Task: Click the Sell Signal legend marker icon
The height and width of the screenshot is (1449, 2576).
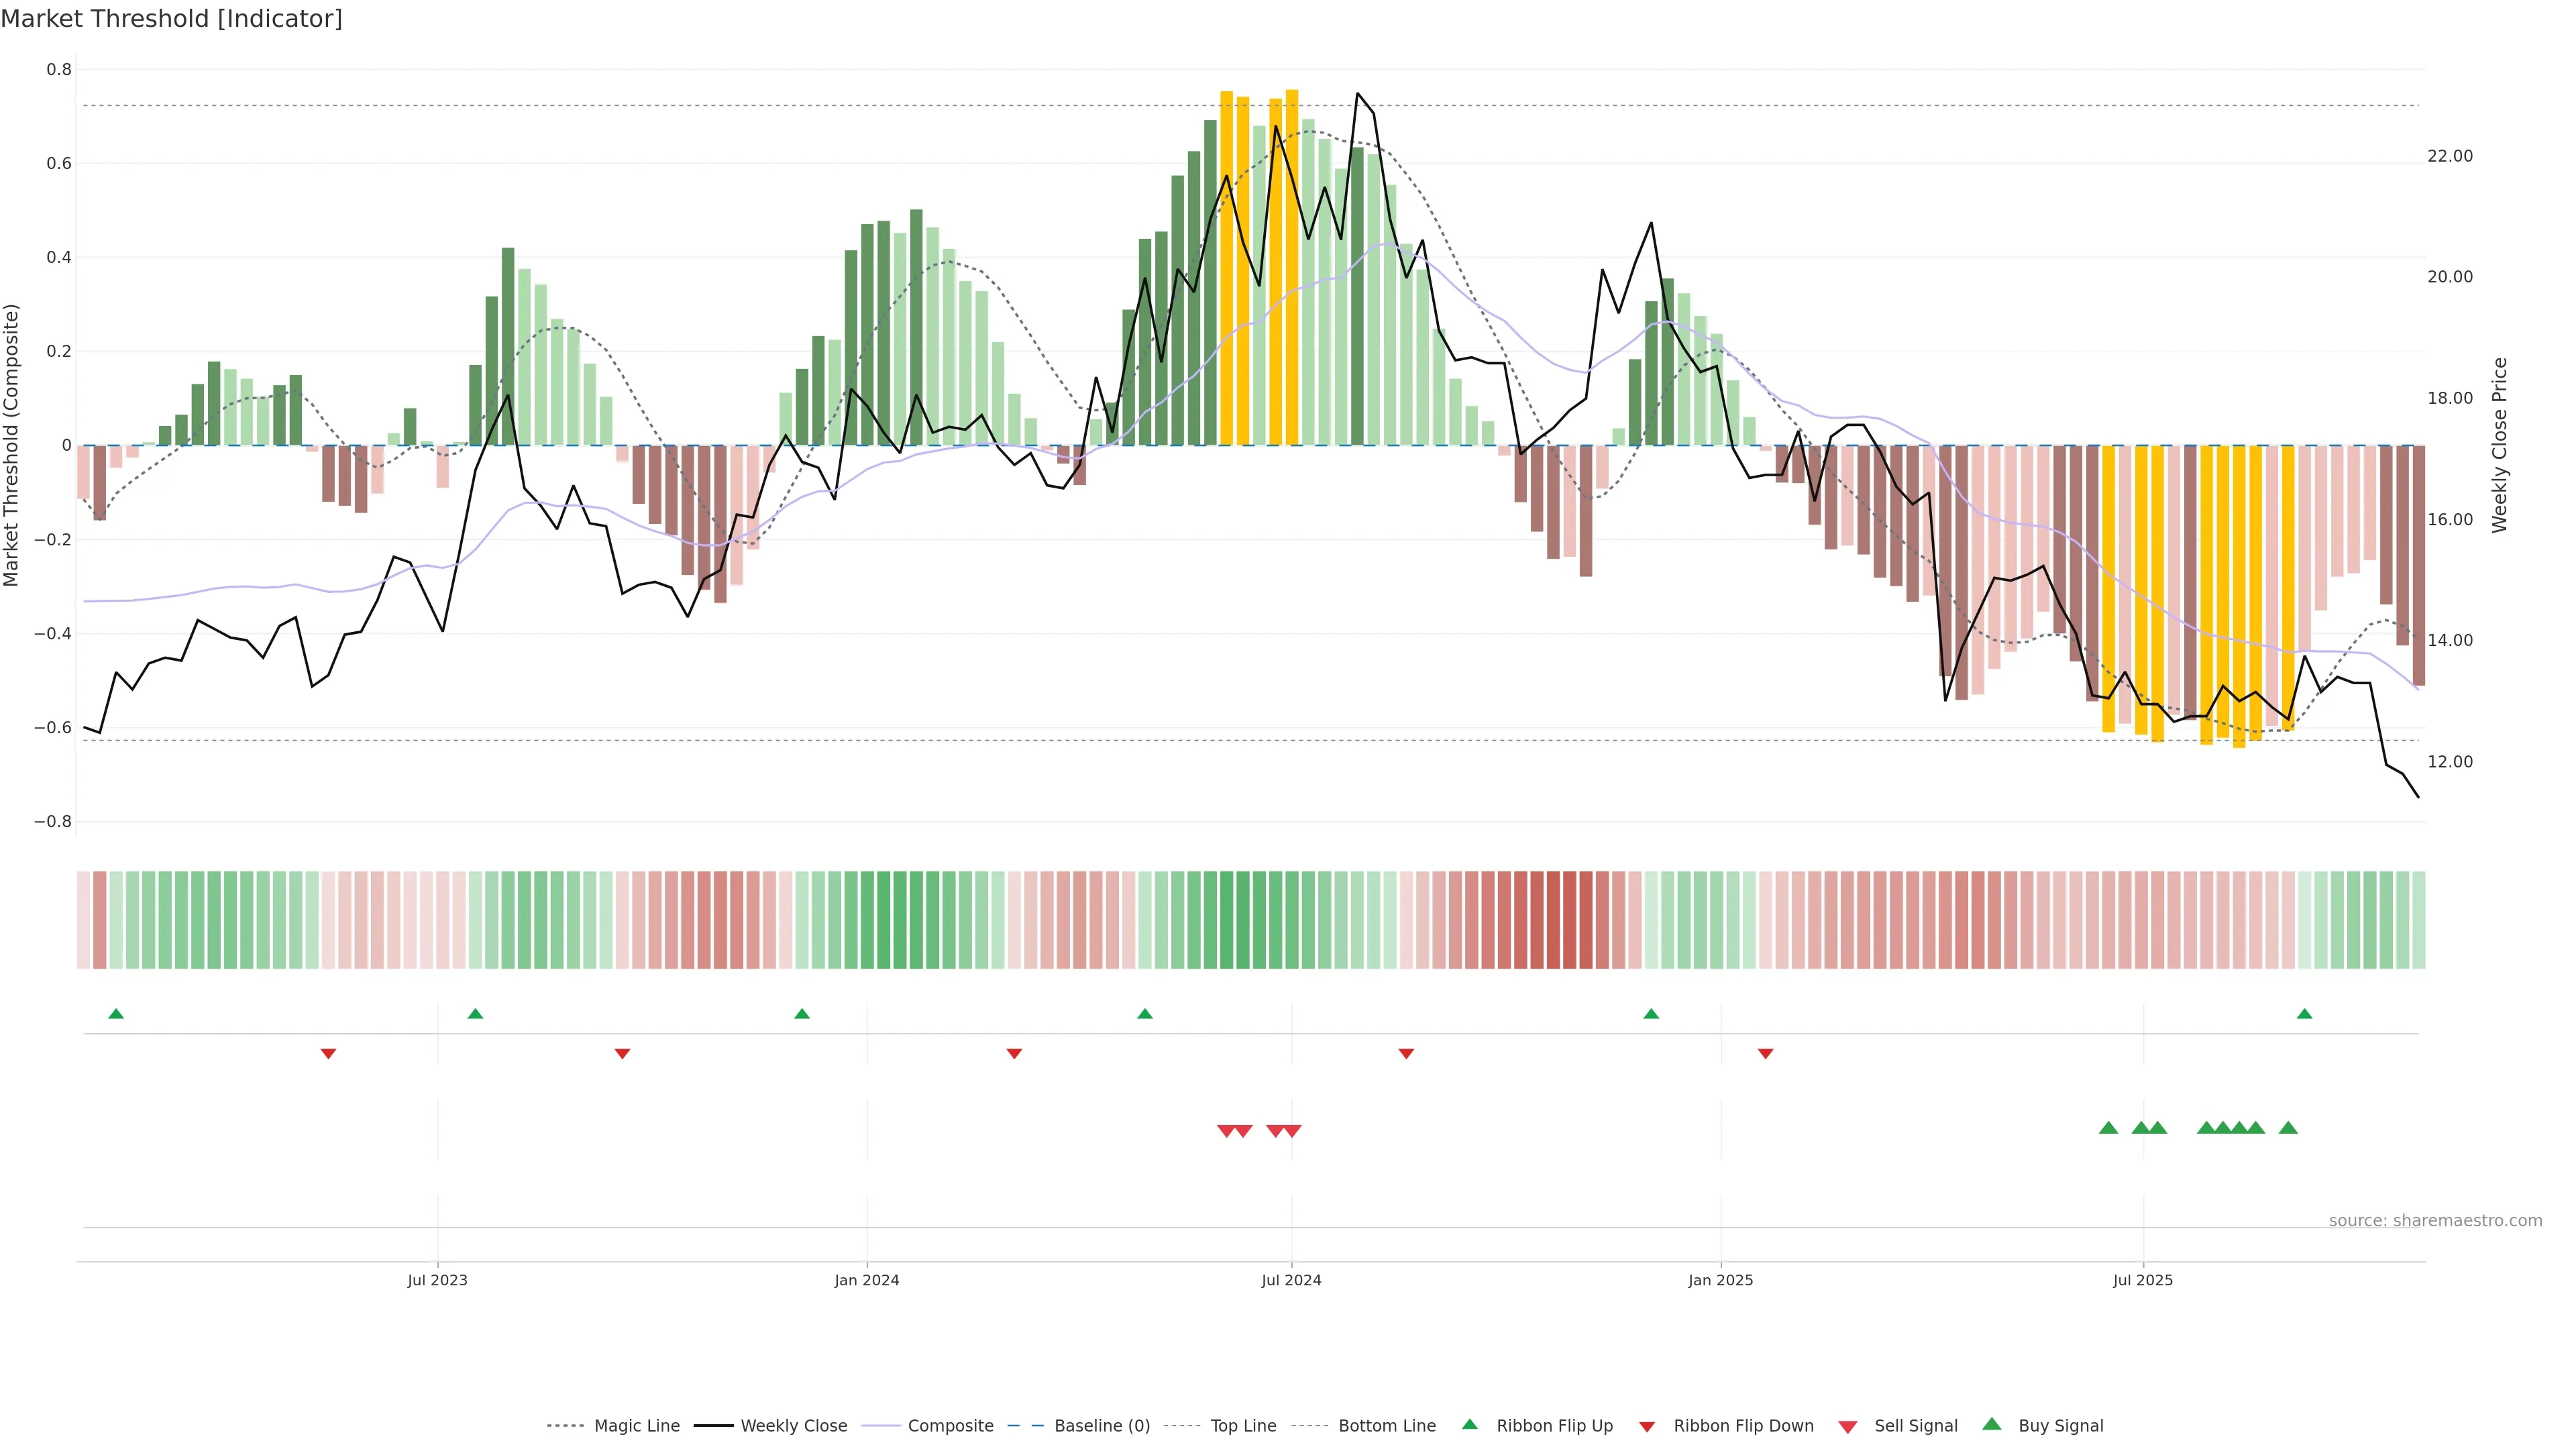Action: (1848, 1426)
